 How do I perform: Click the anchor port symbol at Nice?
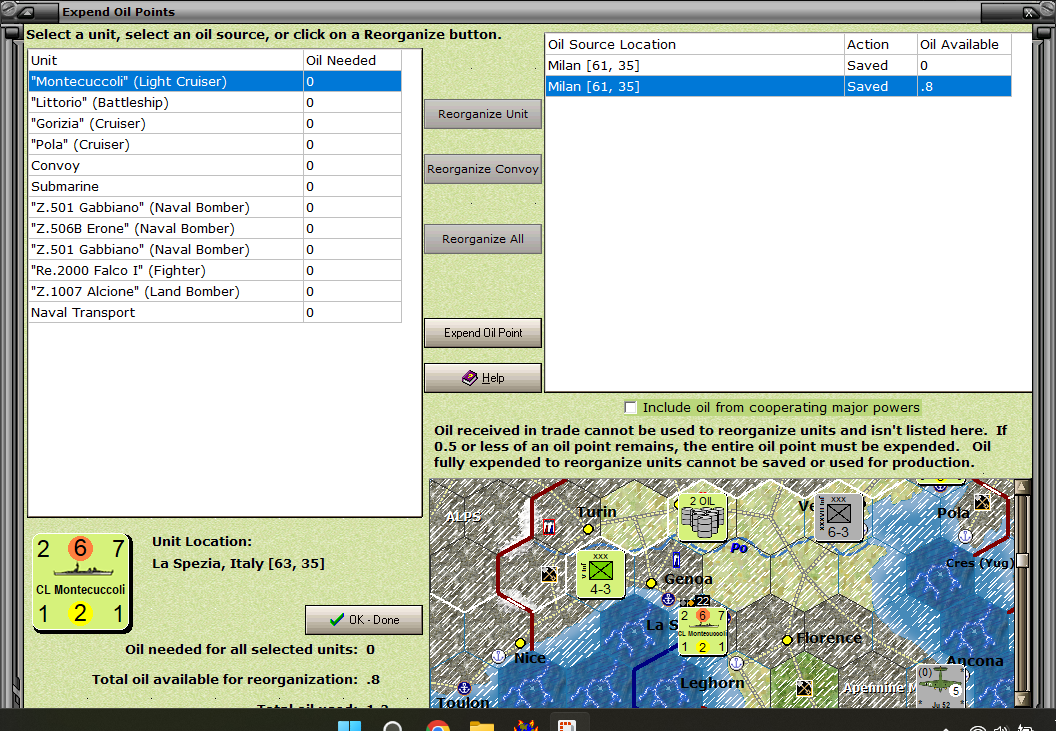coord(498,657)
